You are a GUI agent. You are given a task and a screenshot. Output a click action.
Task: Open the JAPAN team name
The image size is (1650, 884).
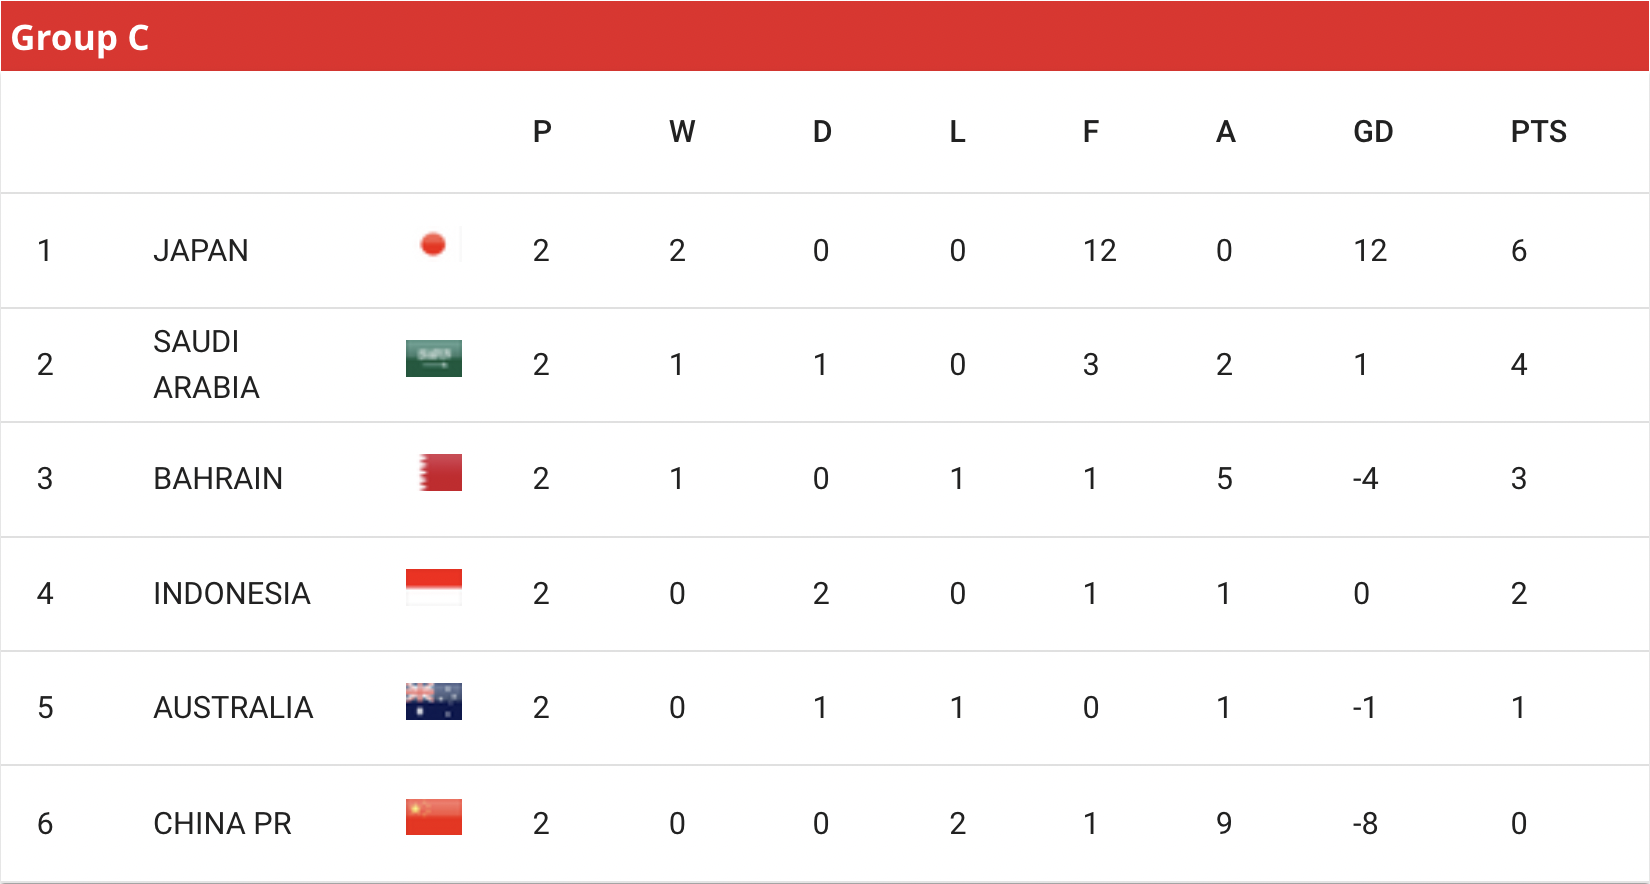click(201, 250)
